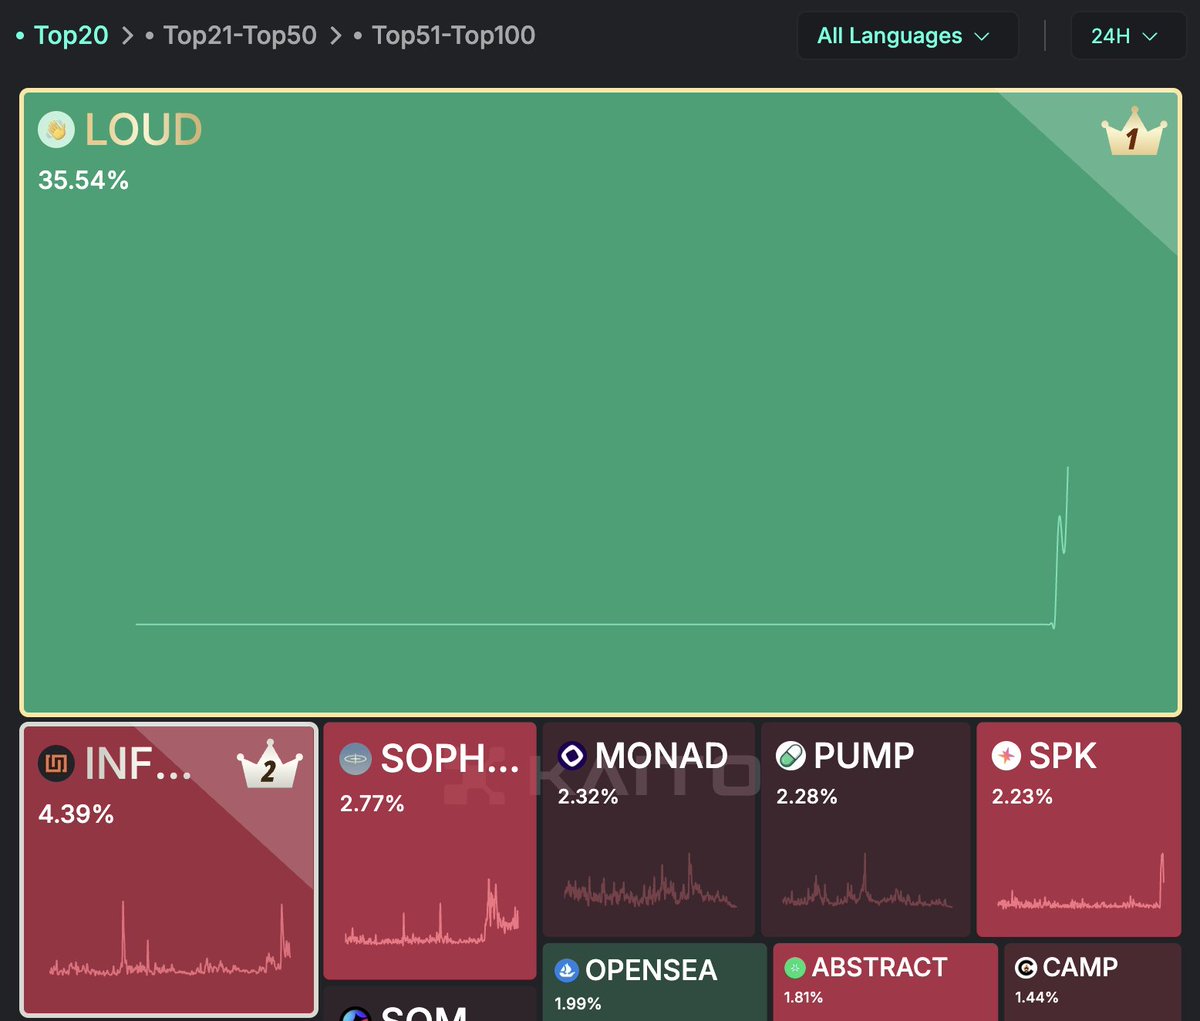Click the 1.81% mindshare value
Viewport: 1200px width, 1021px height.
803,997
